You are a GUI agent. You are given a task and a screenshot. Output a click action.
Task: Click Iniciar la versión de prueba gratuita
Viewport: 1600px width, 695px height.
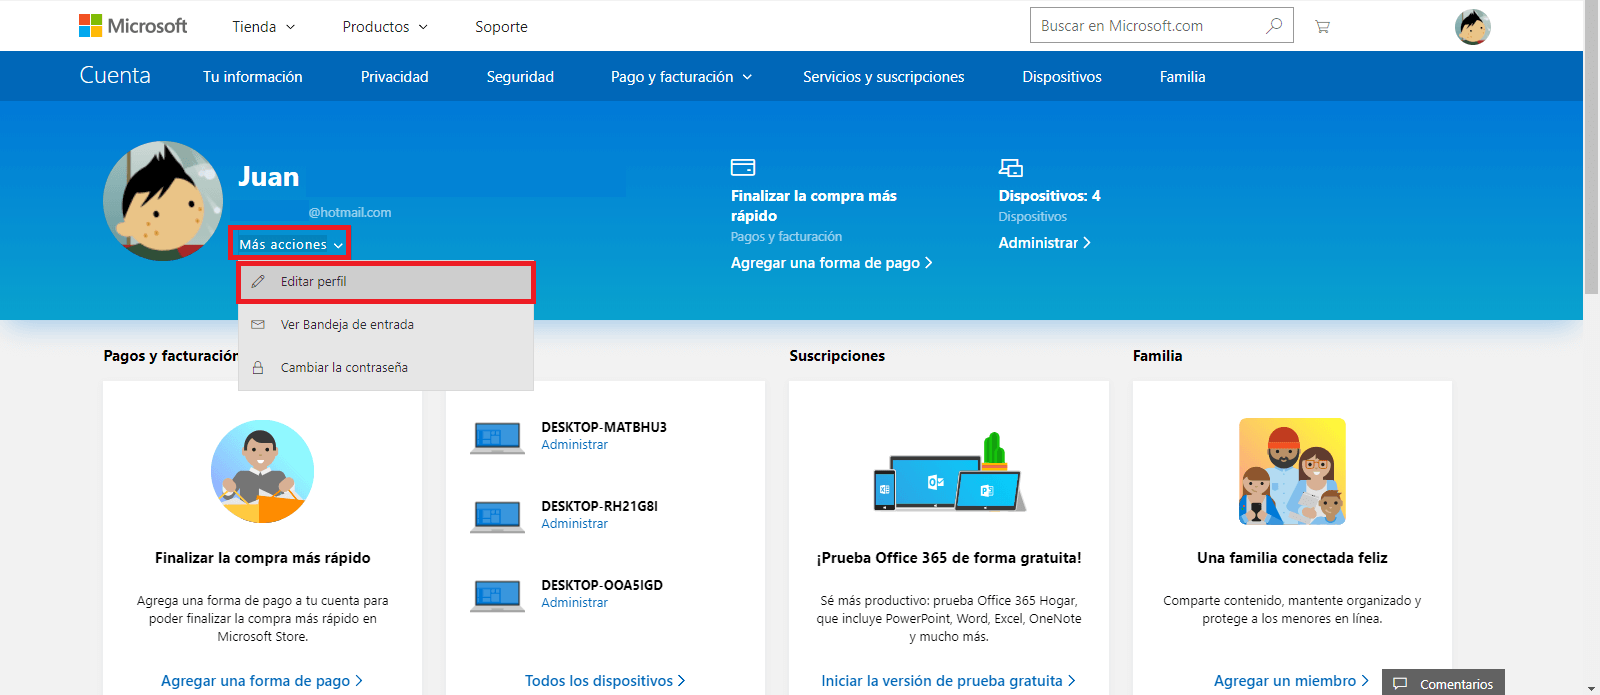[948, 681]
